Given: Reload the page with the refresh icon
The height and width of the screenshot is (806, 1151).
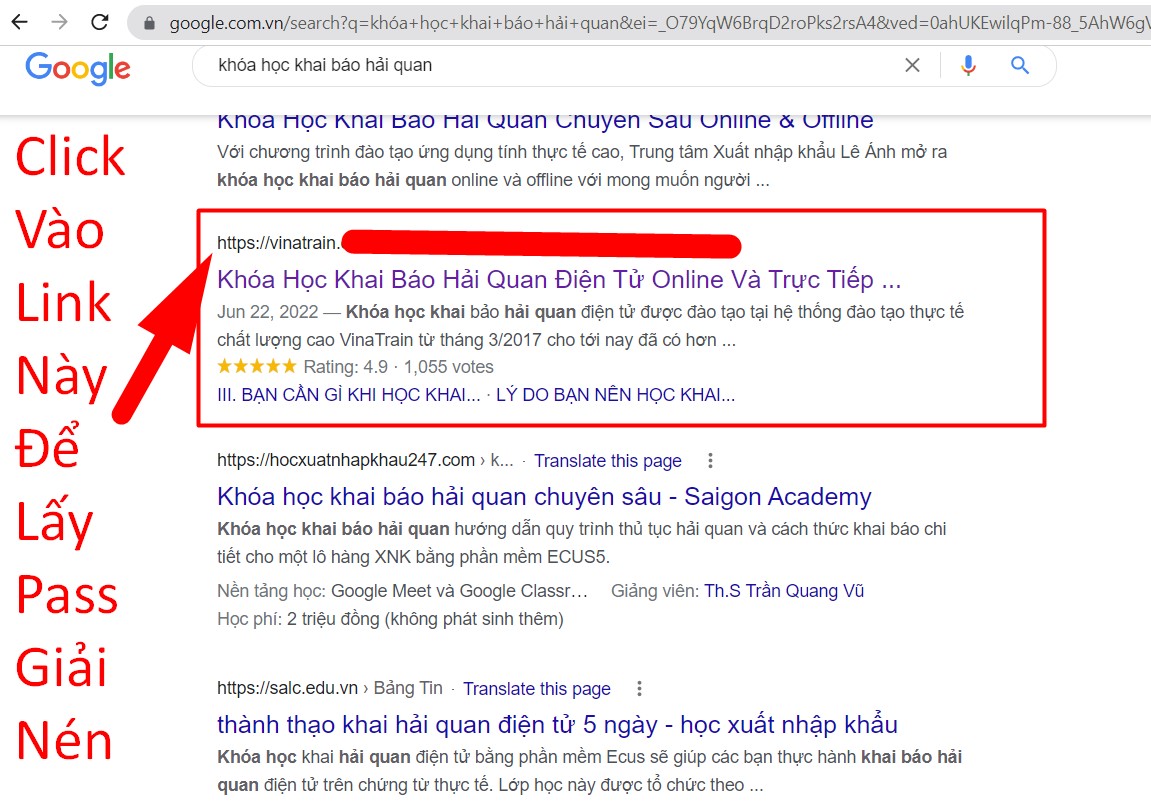Looking at the screenshot, I should 100,23.
